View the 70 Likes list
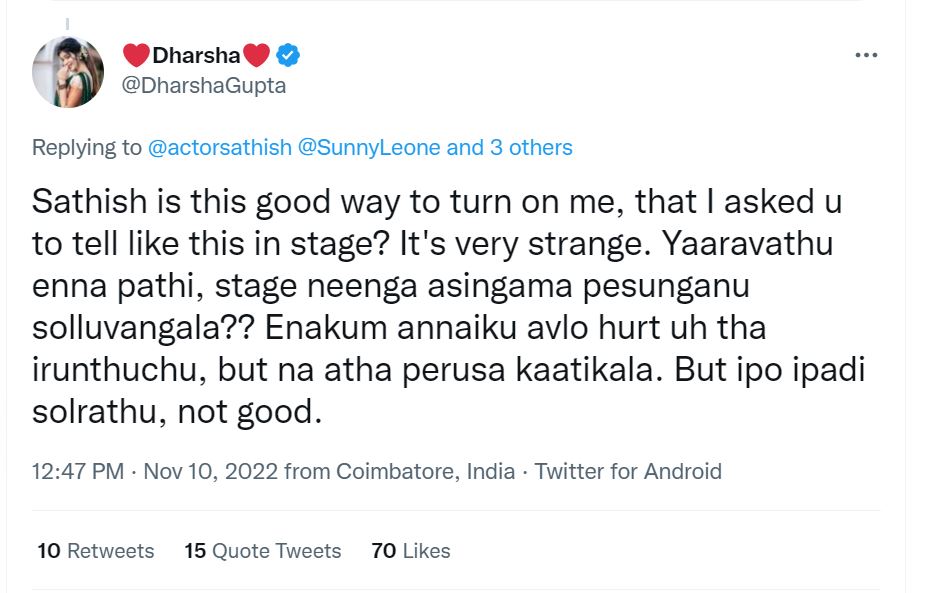This screenshot has height=593, width=950. coord(410,551)
